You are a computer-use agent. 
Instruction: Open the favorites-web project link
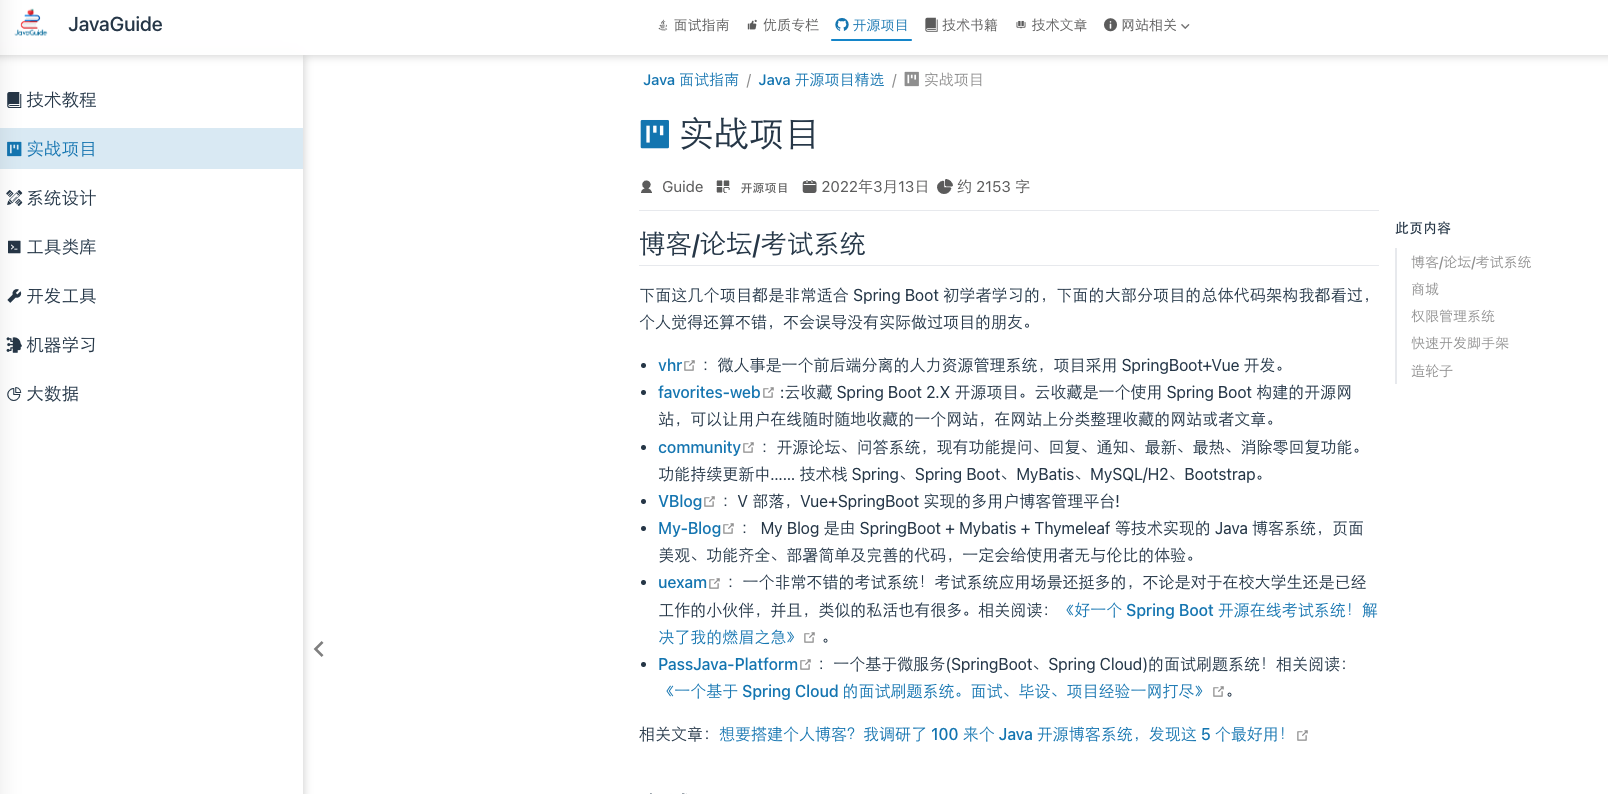[716, 392]
